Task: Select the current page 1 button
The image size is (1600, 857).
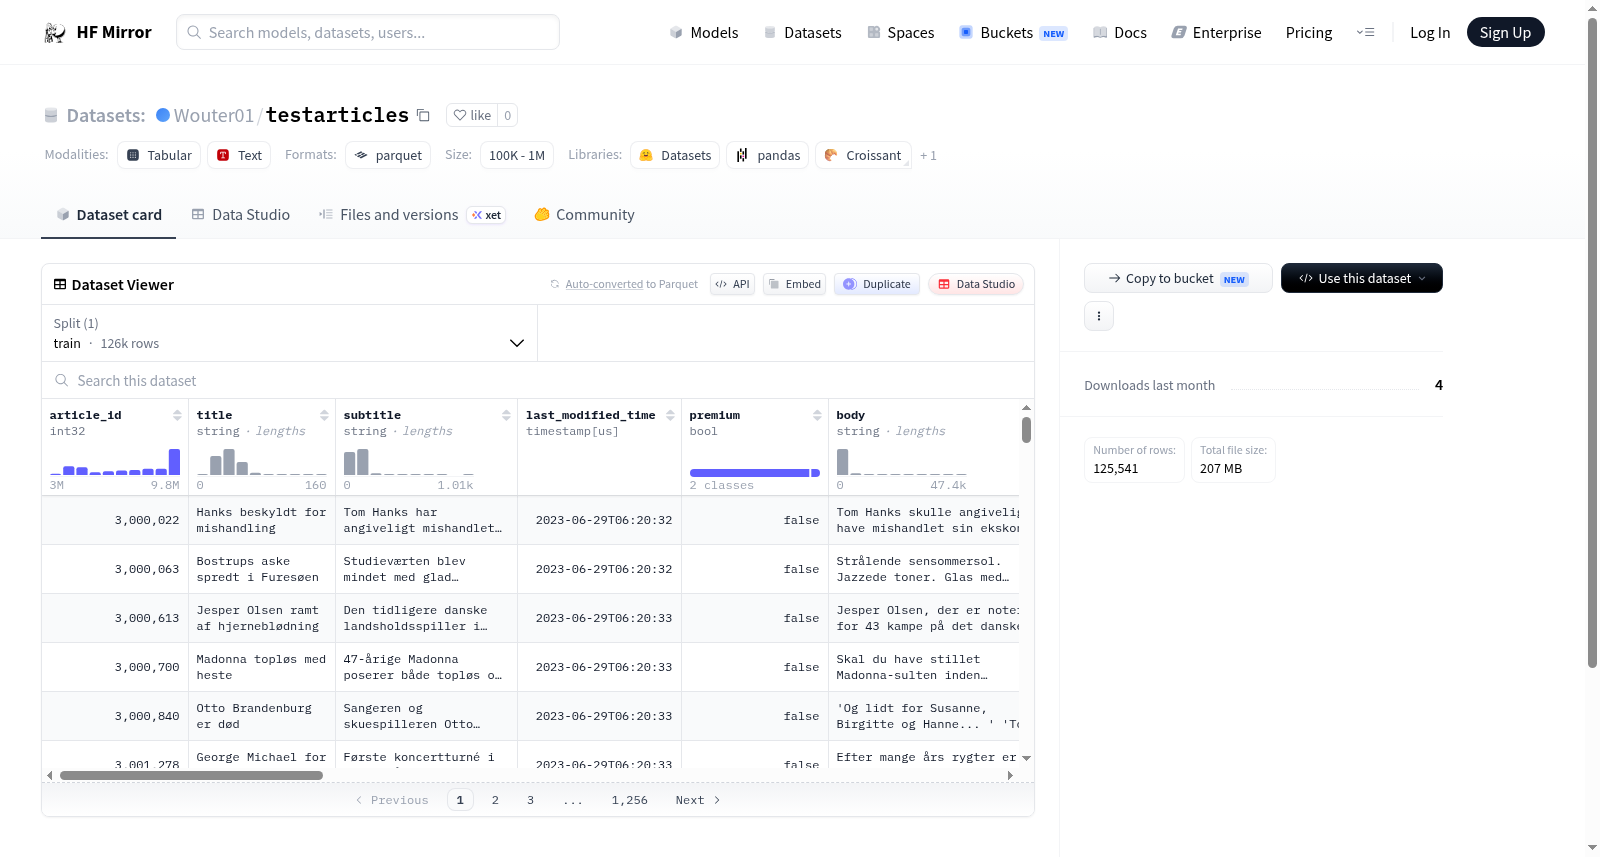Action: tap(460, 800)
